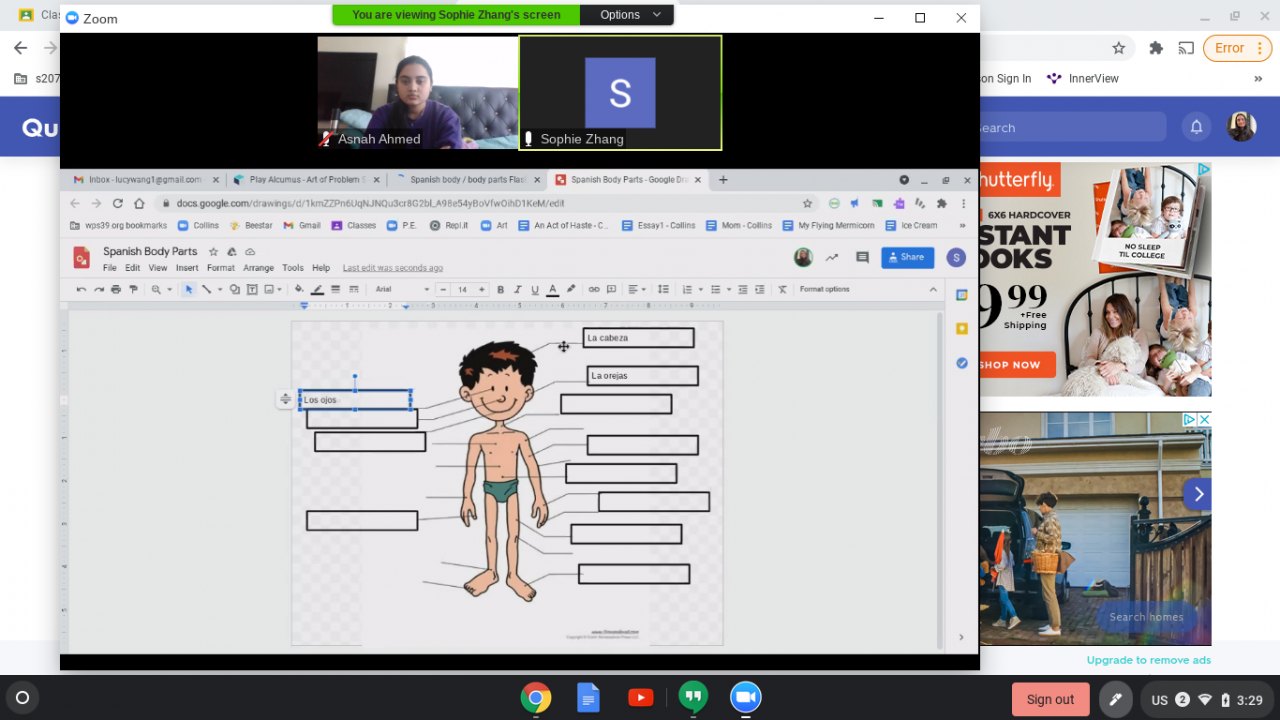
Task: Click the Upgrade to remove ads link
Action: pyautogui.click(x=1148, y=660)
